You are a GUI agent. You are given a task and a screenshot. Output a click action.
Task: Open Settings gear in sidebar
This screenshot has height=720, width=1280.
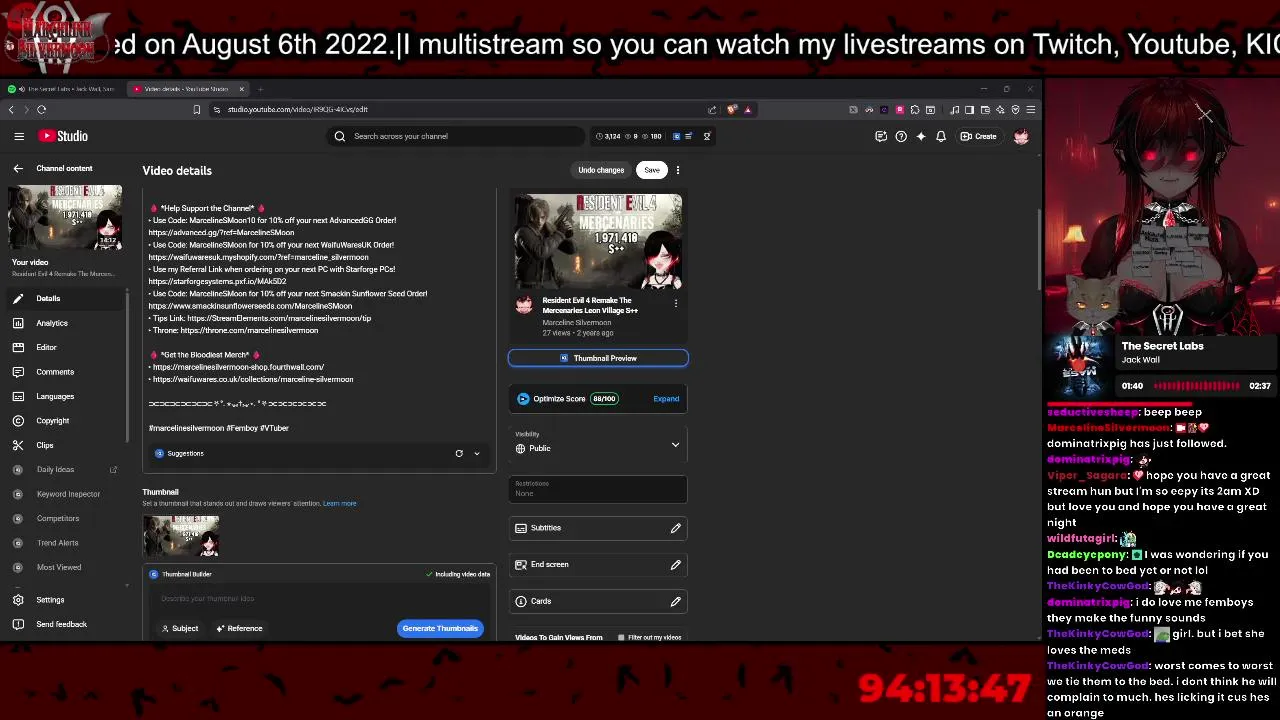(x=18, y=600)
